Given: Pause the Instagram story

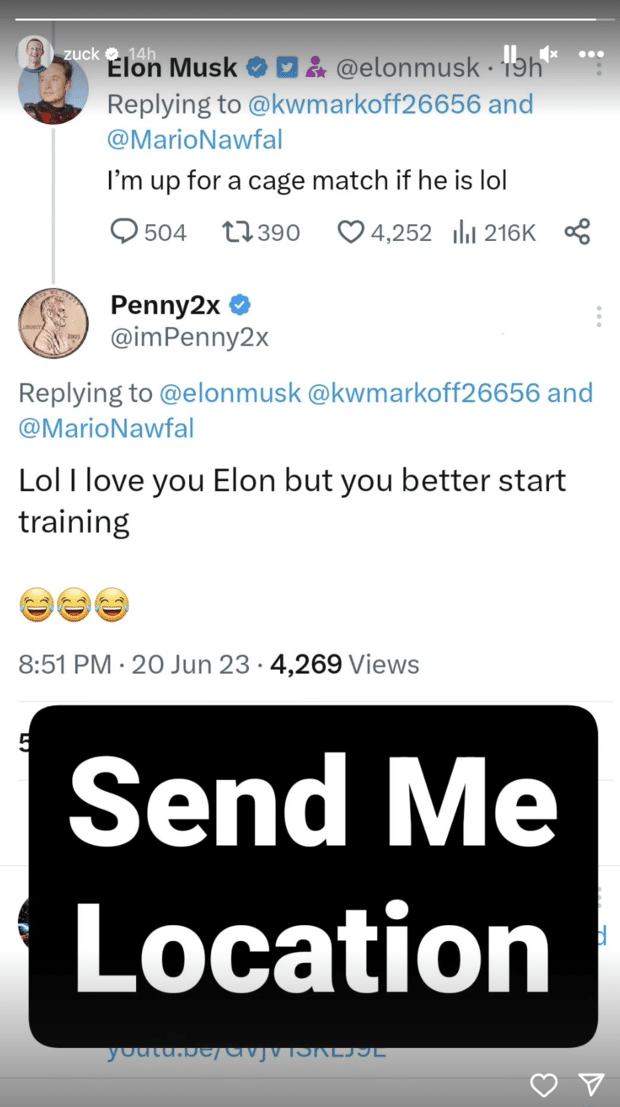Looking at the screenshot, I should coord(510,53).
